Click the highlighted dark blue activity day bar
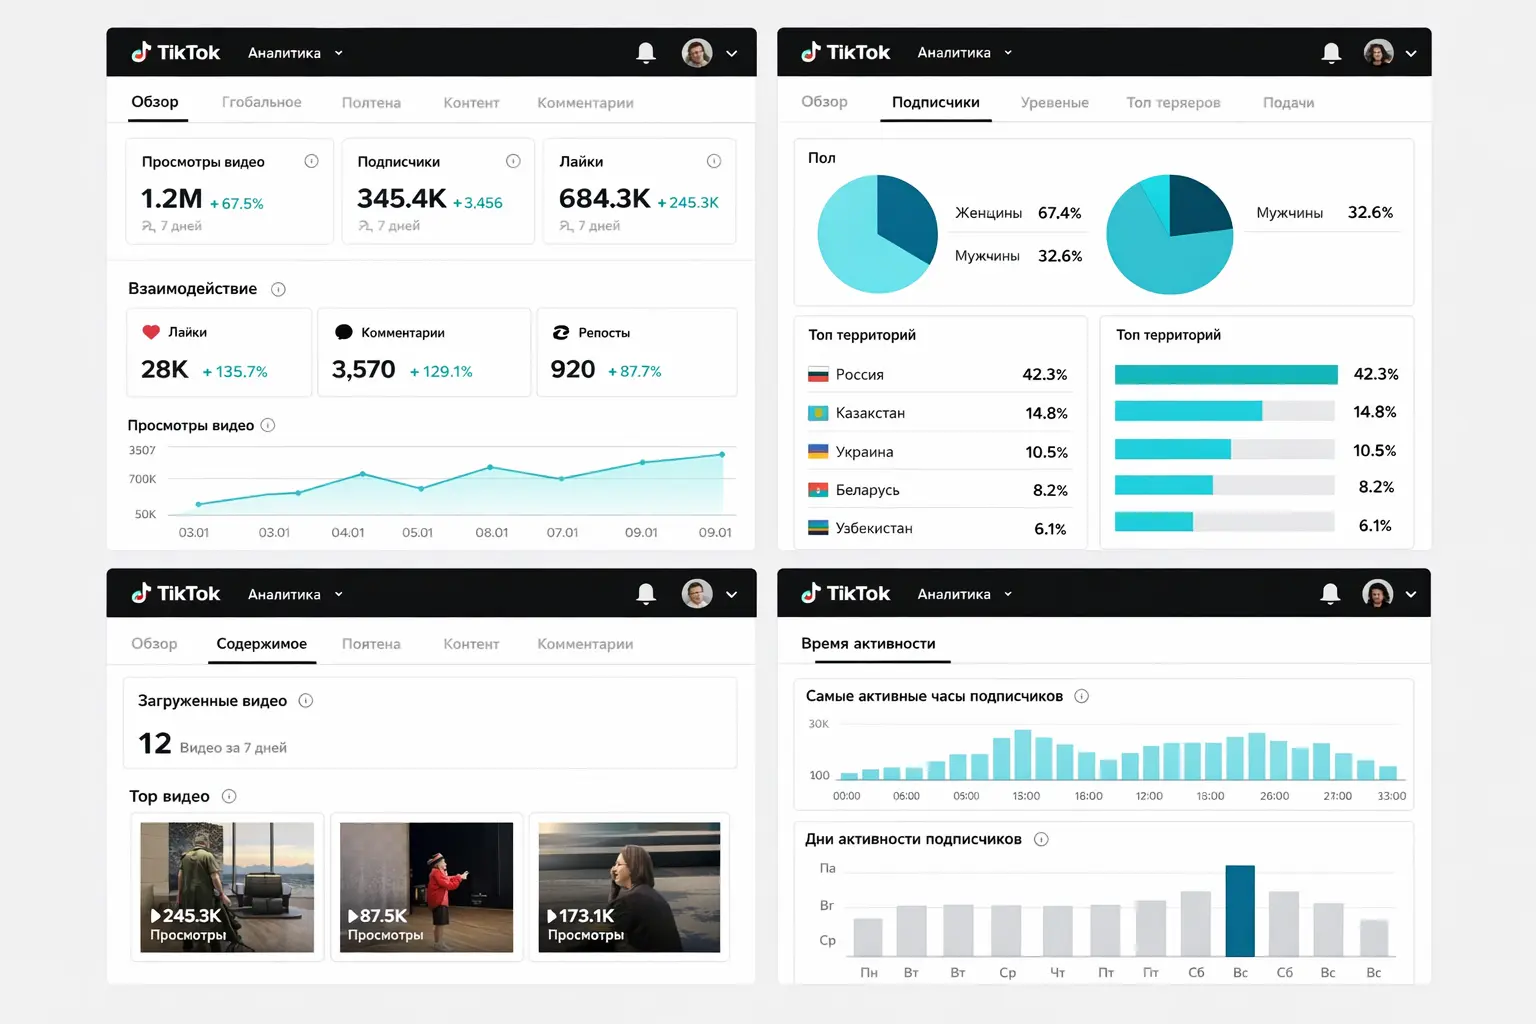 pyautogui.click(x=1240, y=911)
